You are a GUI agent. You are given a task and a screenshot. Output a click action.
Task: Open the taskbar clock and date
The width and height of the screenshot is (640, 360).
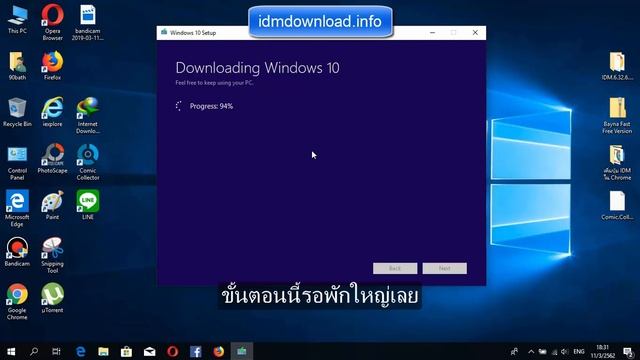tap(602, 351)
